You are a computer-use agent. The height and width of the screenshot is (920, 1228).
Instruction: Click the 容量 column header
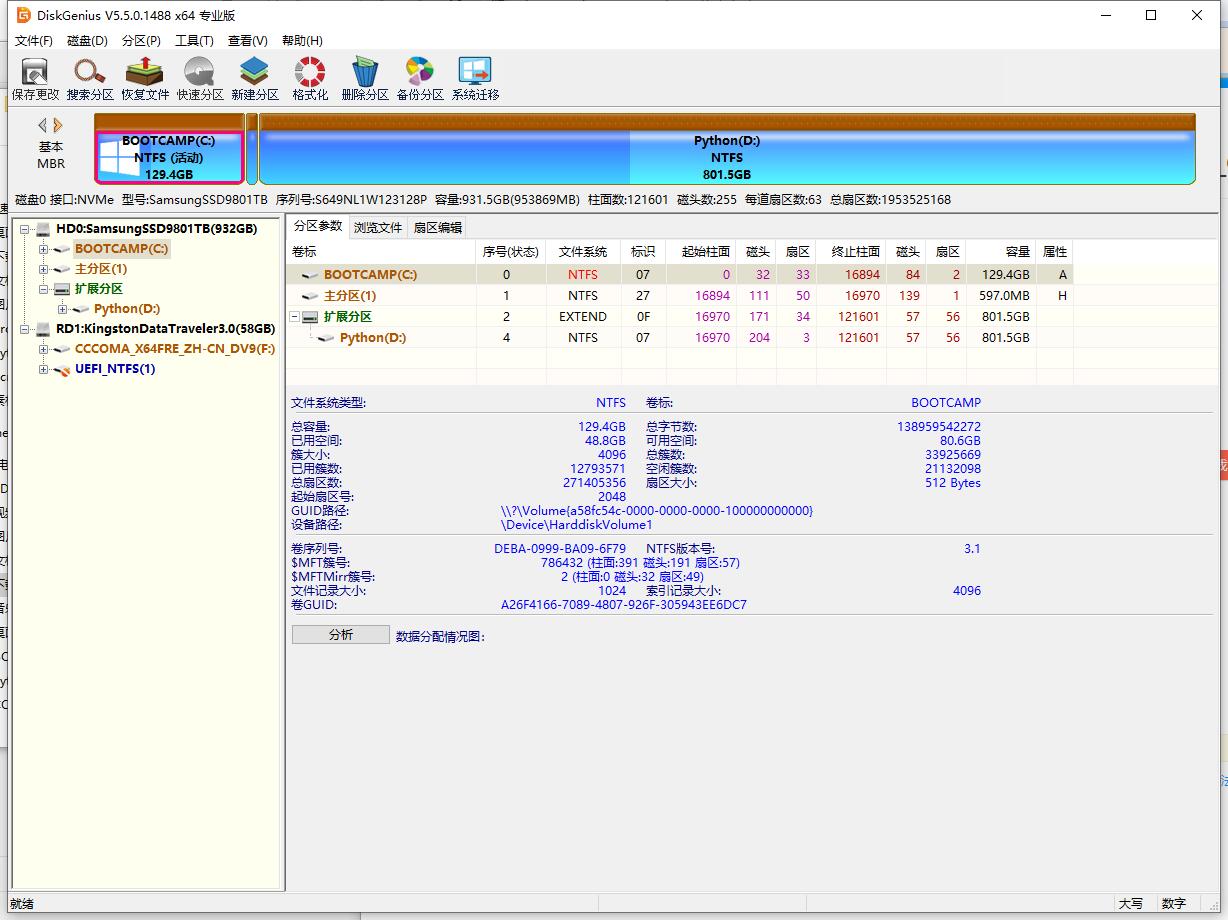click(x=1002, y=252)
